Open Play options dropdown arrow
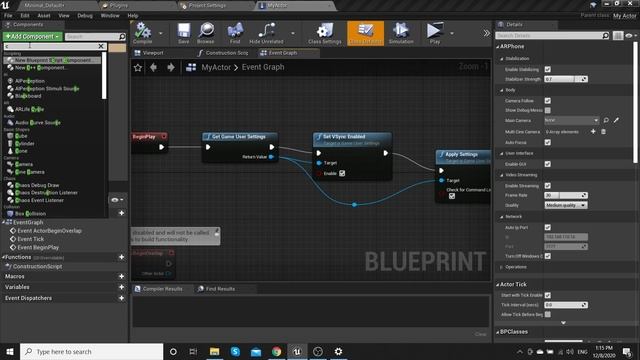This screenshot has width=640, height=360. (451, 33)
